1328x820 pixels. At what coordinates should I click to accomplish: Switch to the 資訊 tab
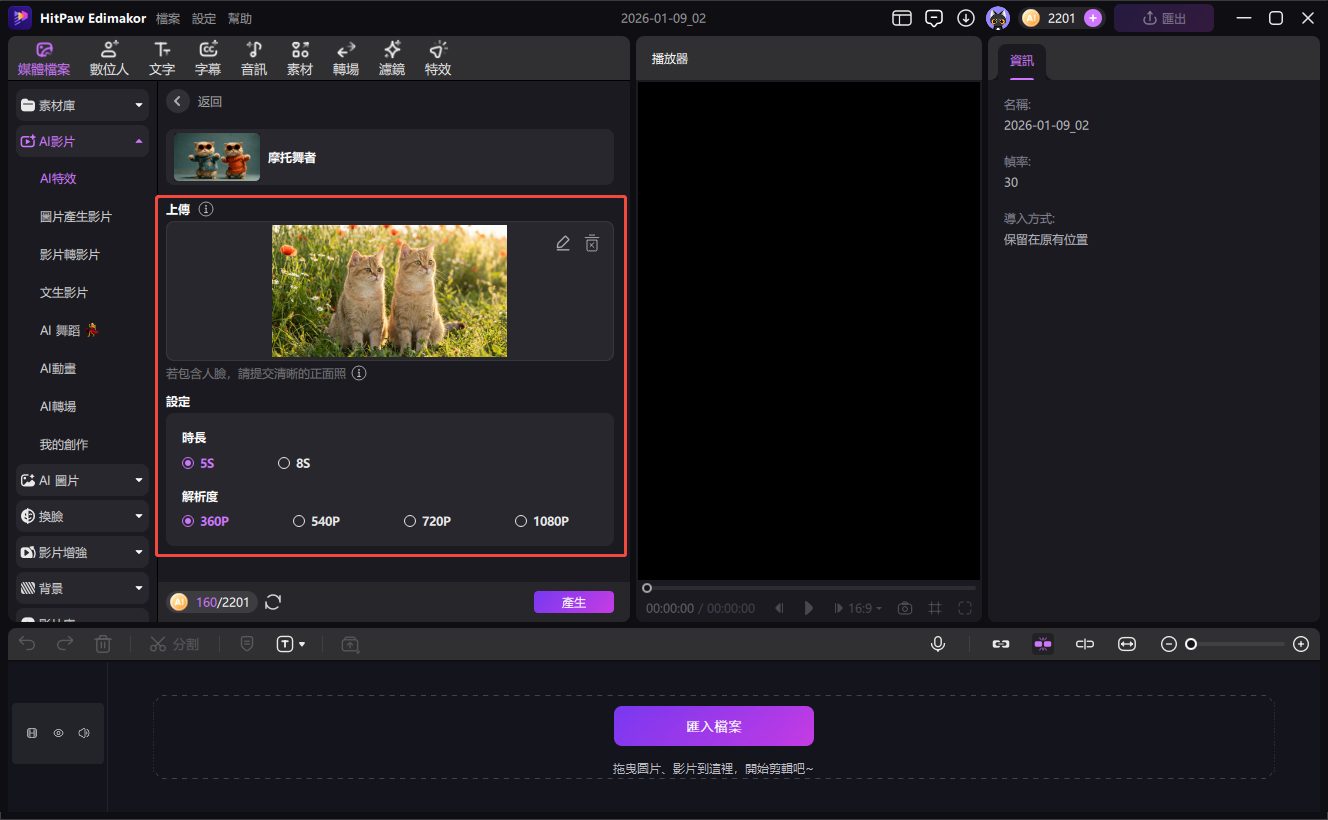1021,60
